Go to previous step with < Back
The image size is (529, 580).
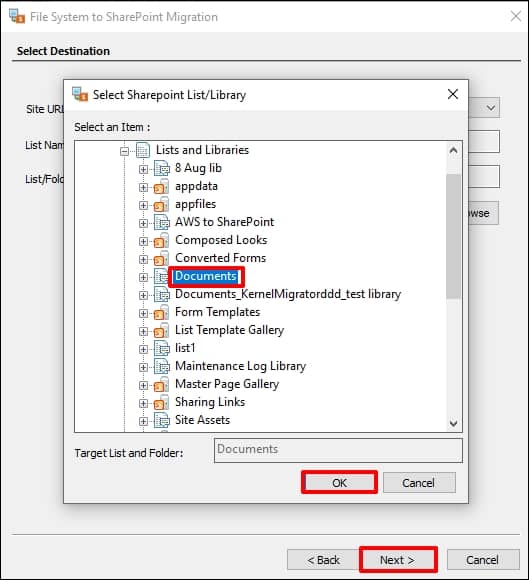pos(323,560)
